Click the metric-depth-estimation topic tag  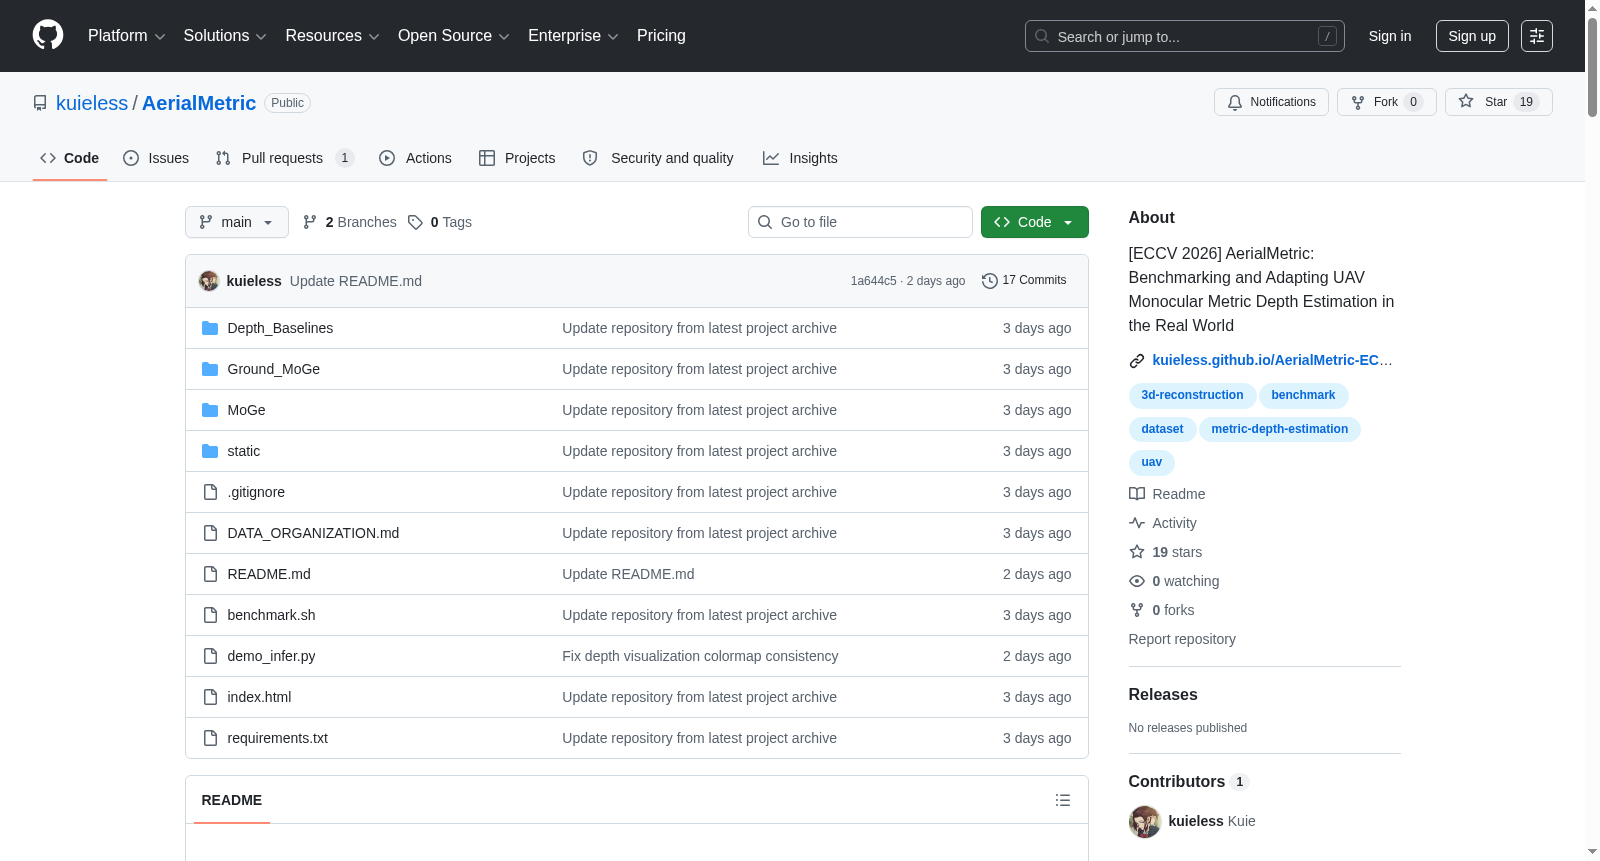pyautogui.click(x=1279, y=429)
